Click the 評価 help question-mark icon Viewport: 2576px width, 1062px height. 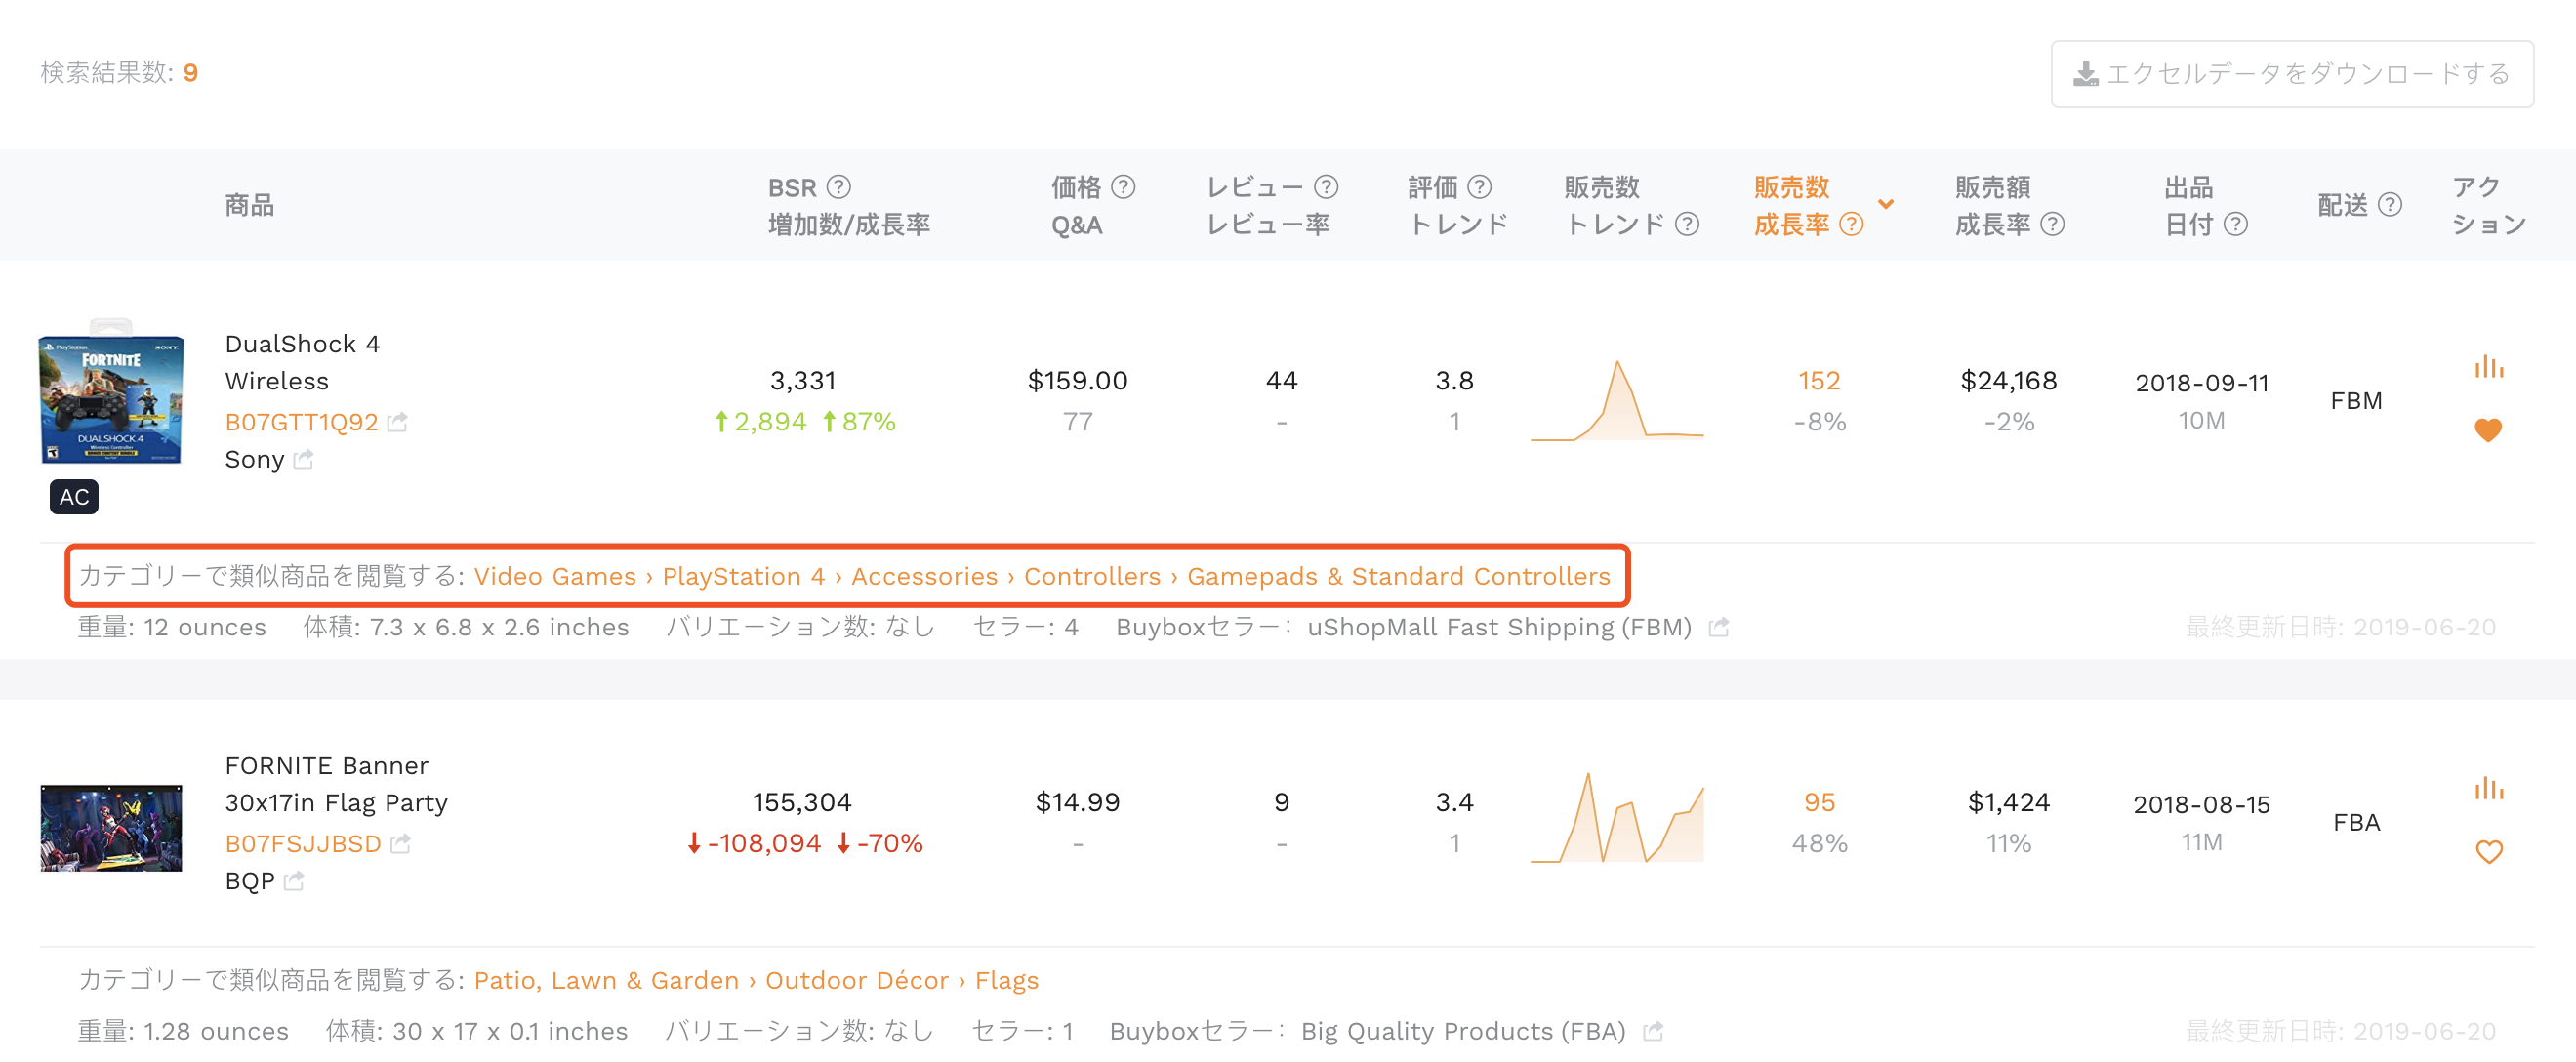pos(1479,187)
